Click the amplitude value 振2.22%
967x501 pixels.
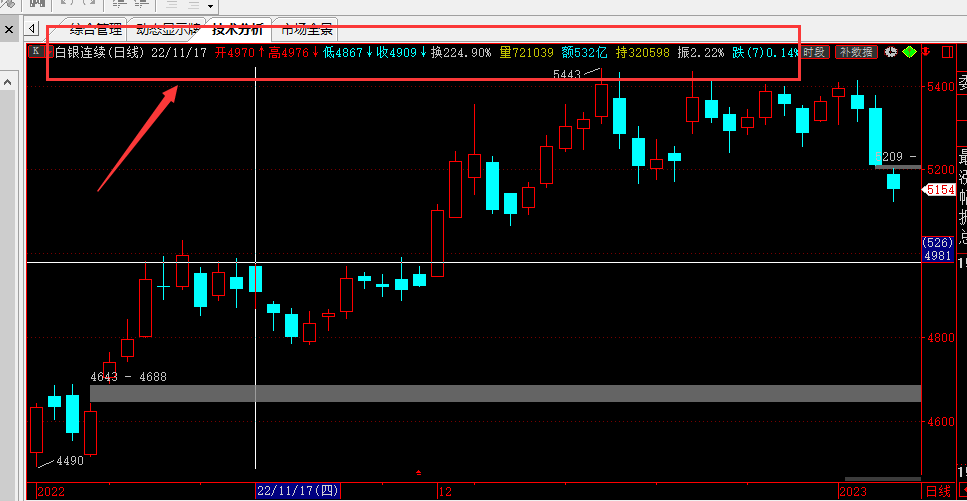pyautogui.click(x=701, y=52)
